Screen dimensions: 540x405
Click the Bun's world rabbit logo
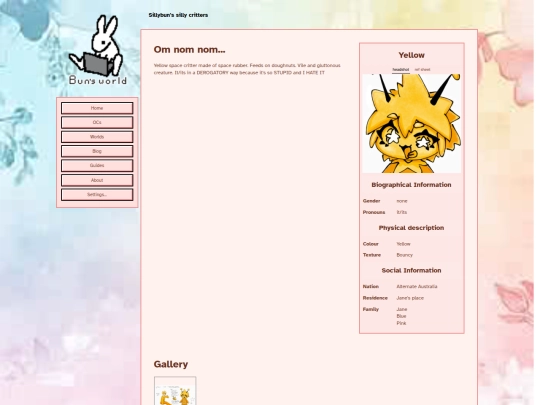point(98,50)
